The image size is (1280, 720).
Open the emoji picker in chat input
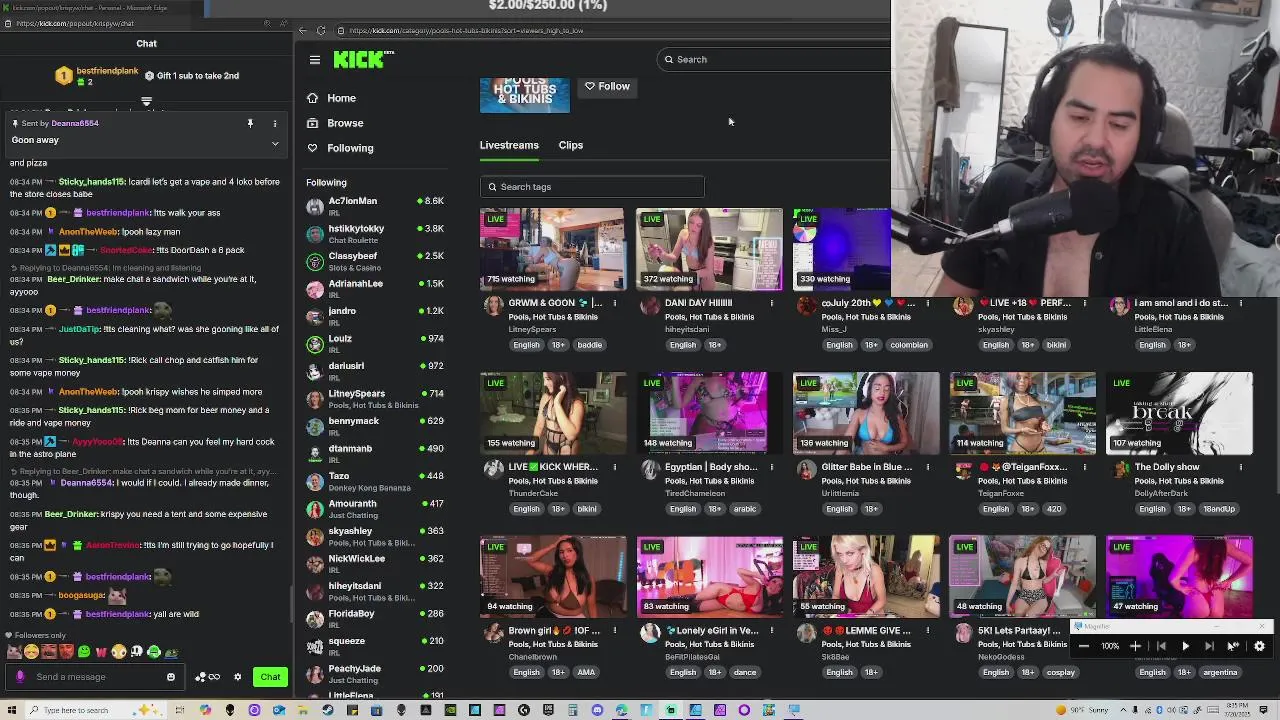(x=171, y=677)
